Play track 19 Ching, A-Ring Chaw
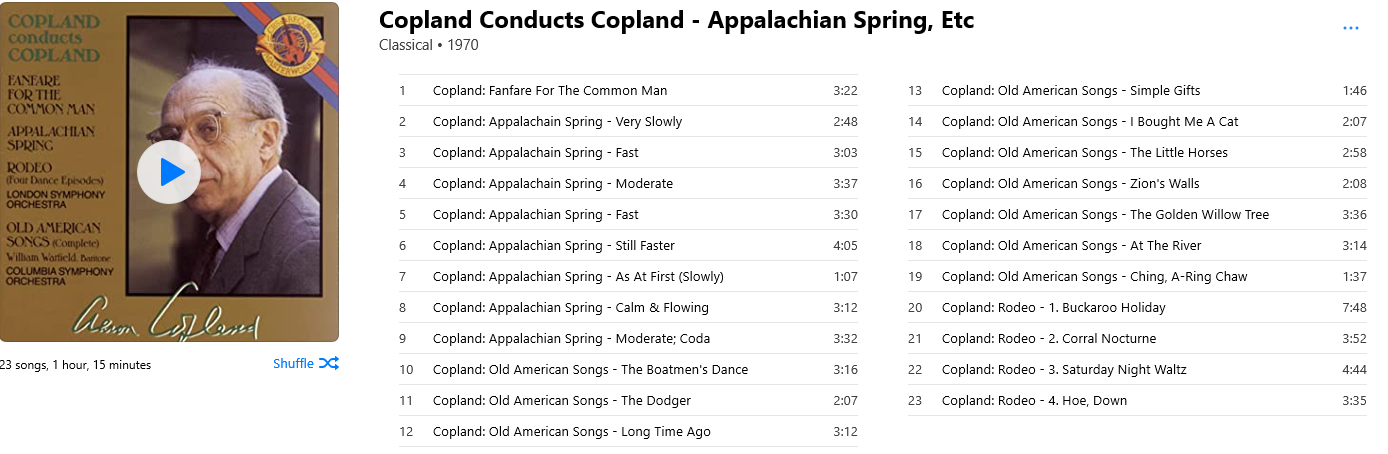The width and height of the screenshot is (1388, 454). (1137, 277)
